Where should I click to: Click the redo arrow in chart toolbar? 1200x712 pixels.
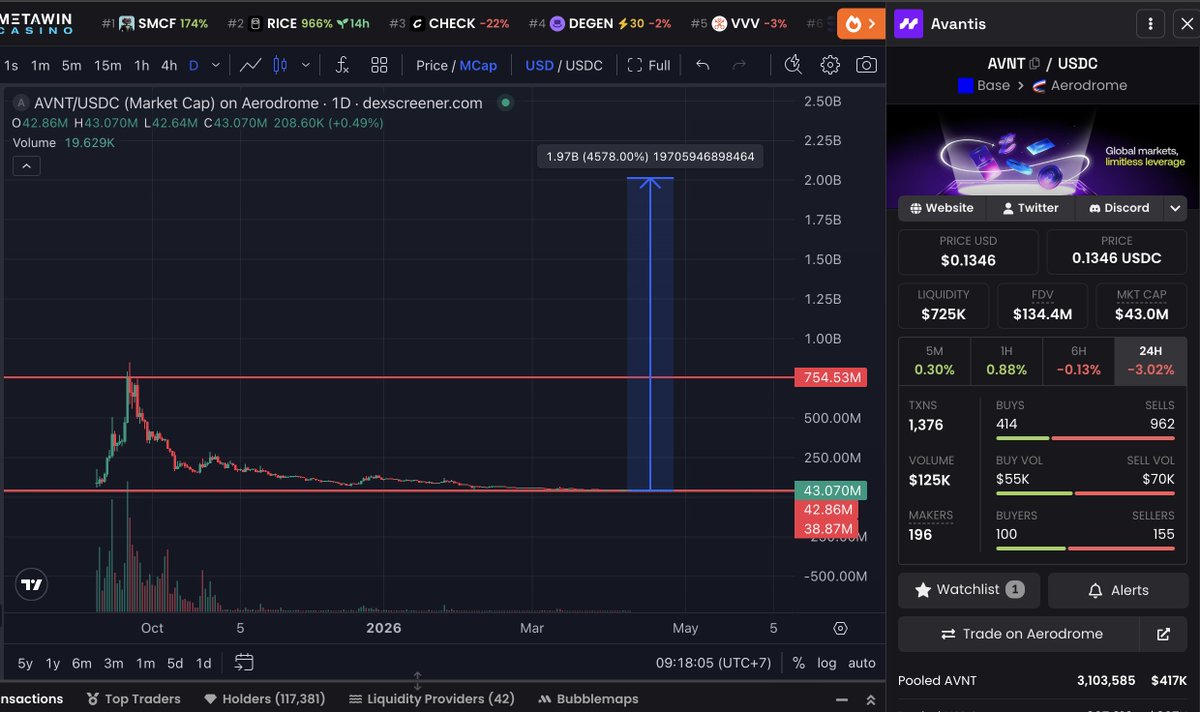pos(740,65)
